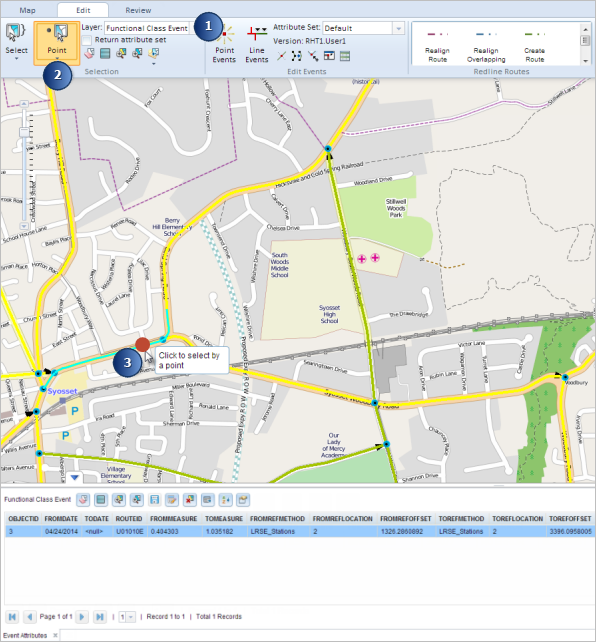Screen dimensions: 596x642
Task: Click the last export icon in the event table toolbar
Action: click(x=243, y=500)
